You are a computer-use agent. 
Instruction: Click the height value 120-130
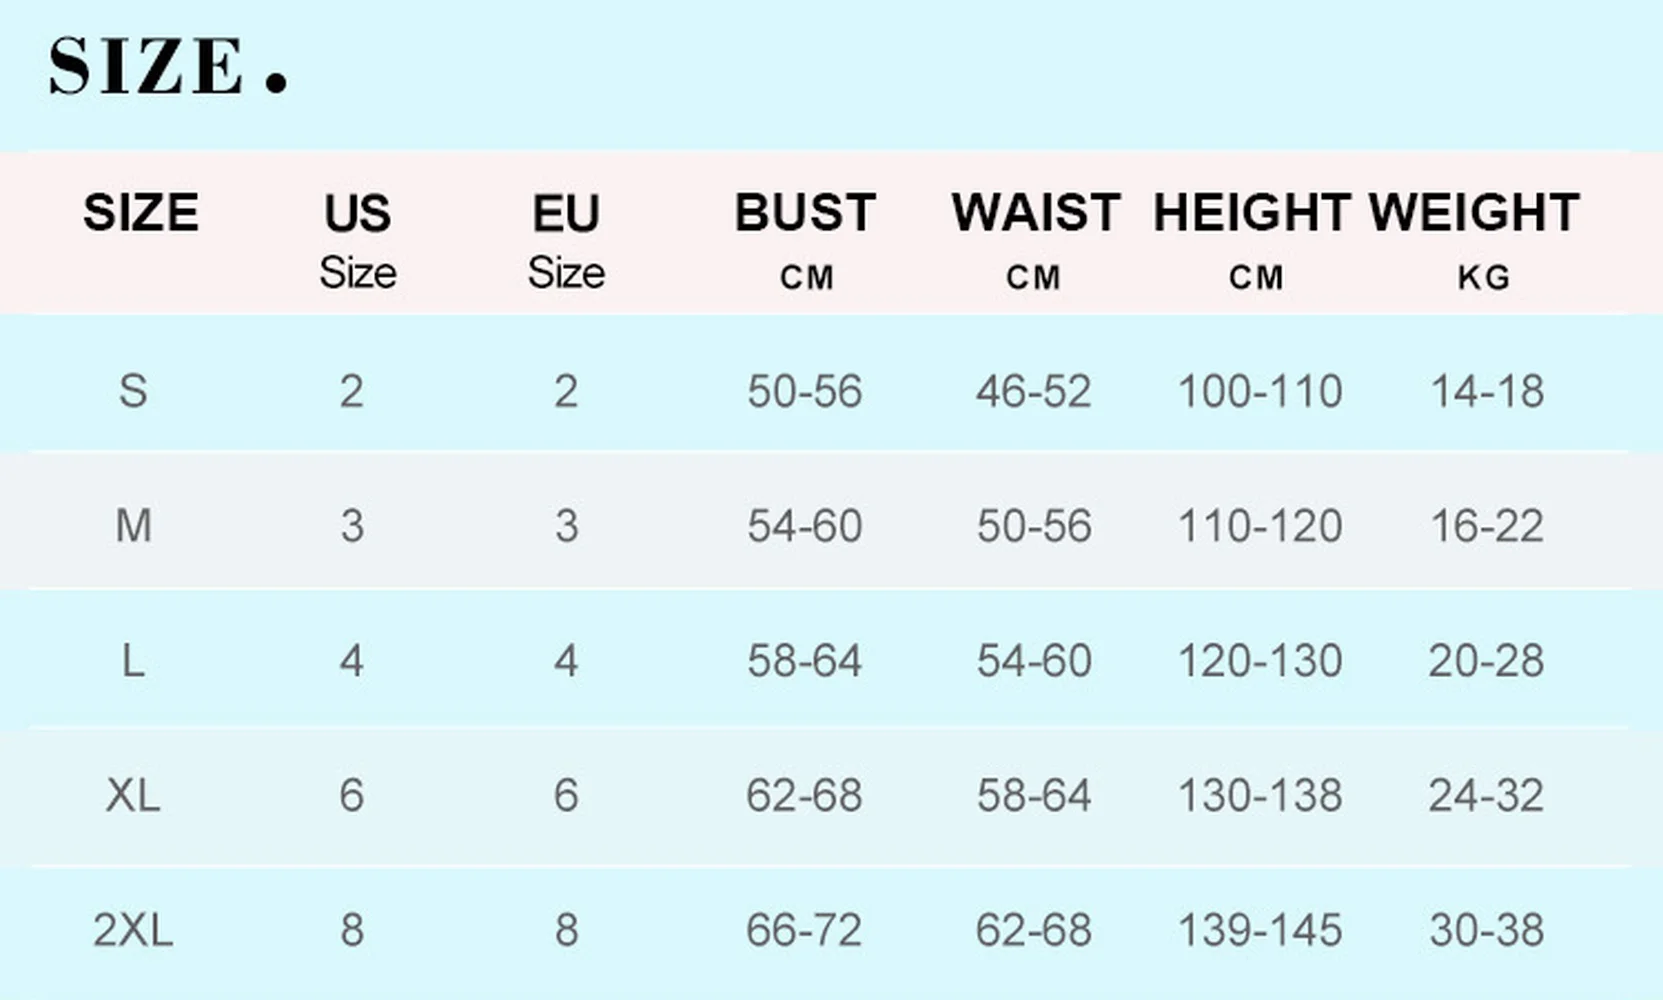tap(1260, 661)
